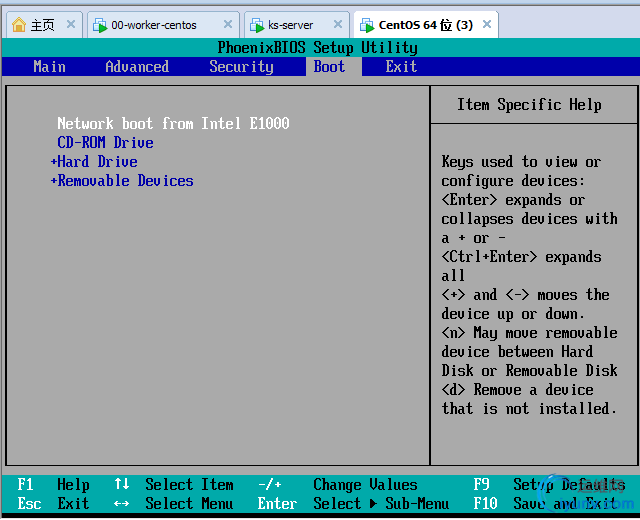Click the VM icon on the ks-server tab
Image resolution: width=640 pixels, height=520 pixels.
(x=257, y=25)
